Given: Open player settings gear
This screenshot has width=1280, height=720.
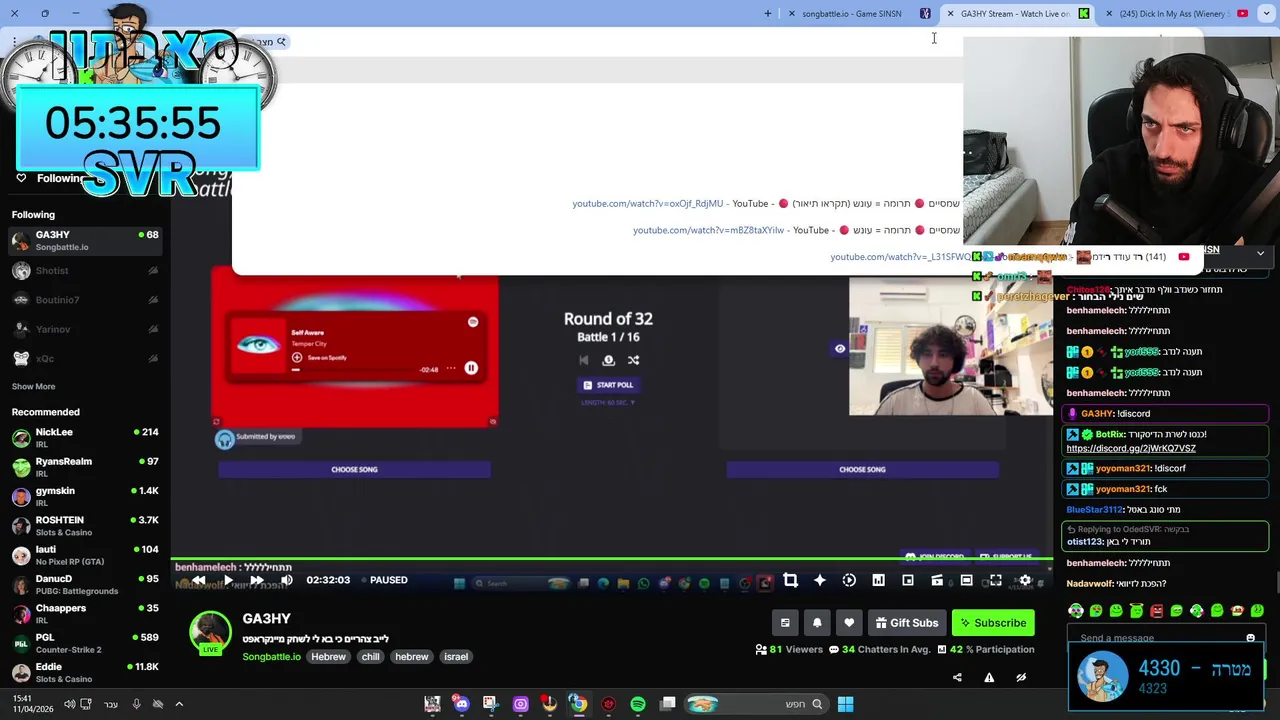Looking at the screenshot, I should point(1025,580).
